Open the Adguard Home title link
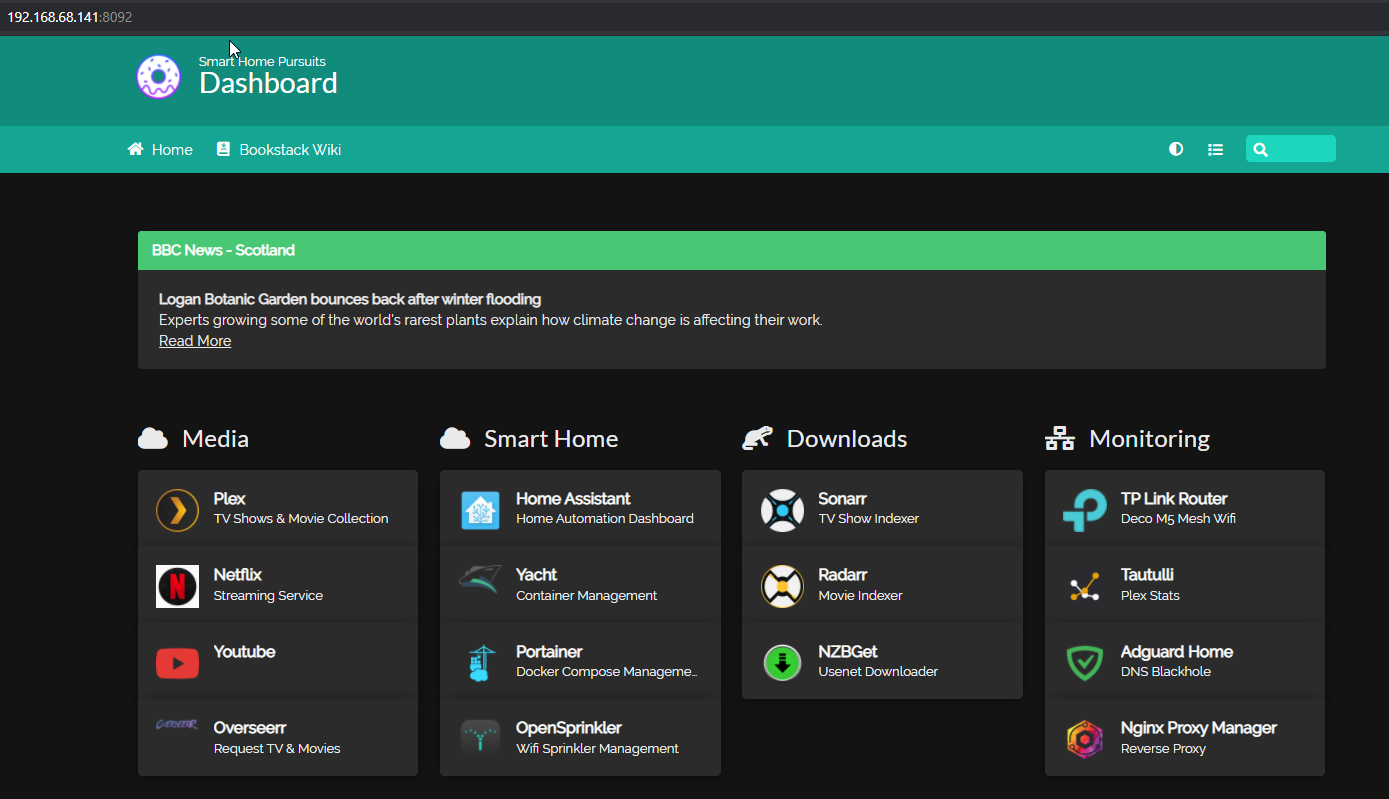 (1176, 651)
